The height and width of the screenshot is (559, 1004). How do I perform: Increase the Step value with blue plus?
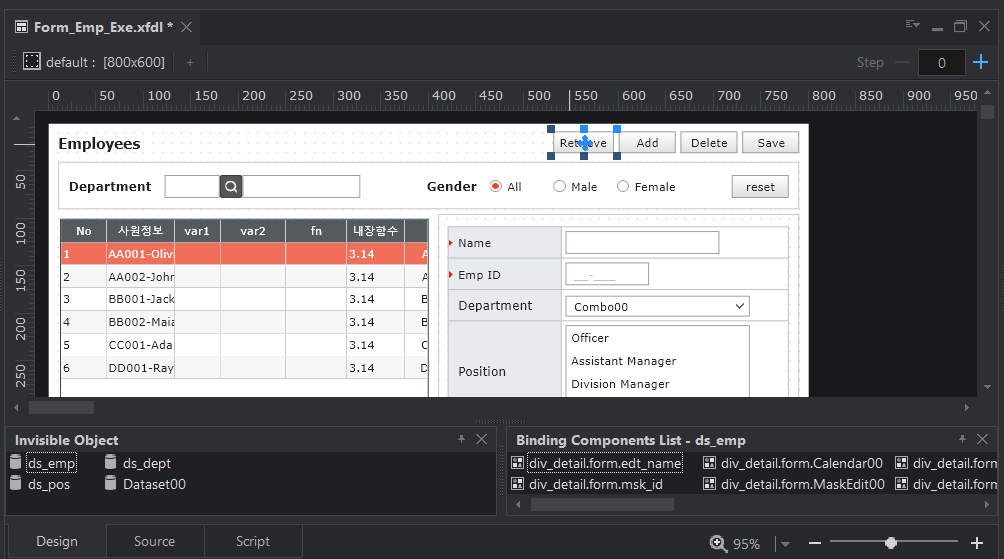pyautogui.click(x=980, y=62)
